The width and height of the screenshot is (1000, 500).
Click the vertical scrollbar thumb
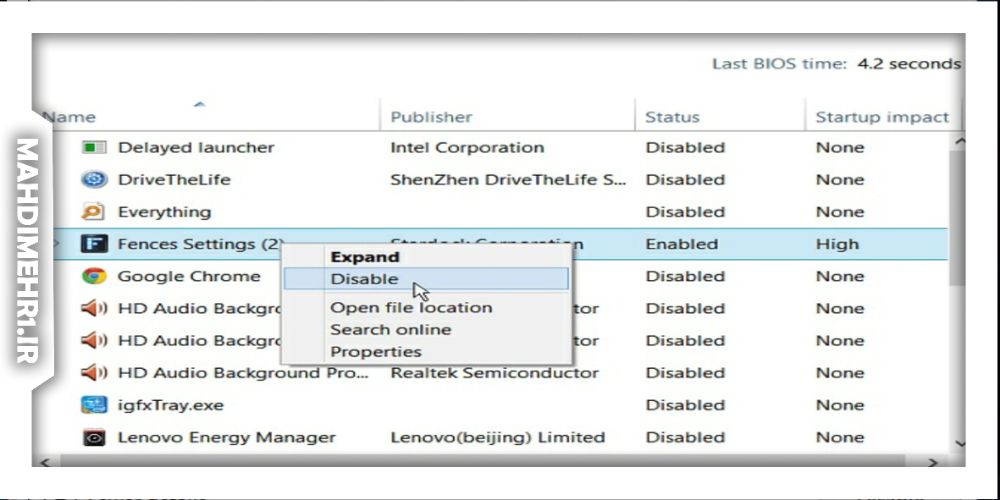957,217
